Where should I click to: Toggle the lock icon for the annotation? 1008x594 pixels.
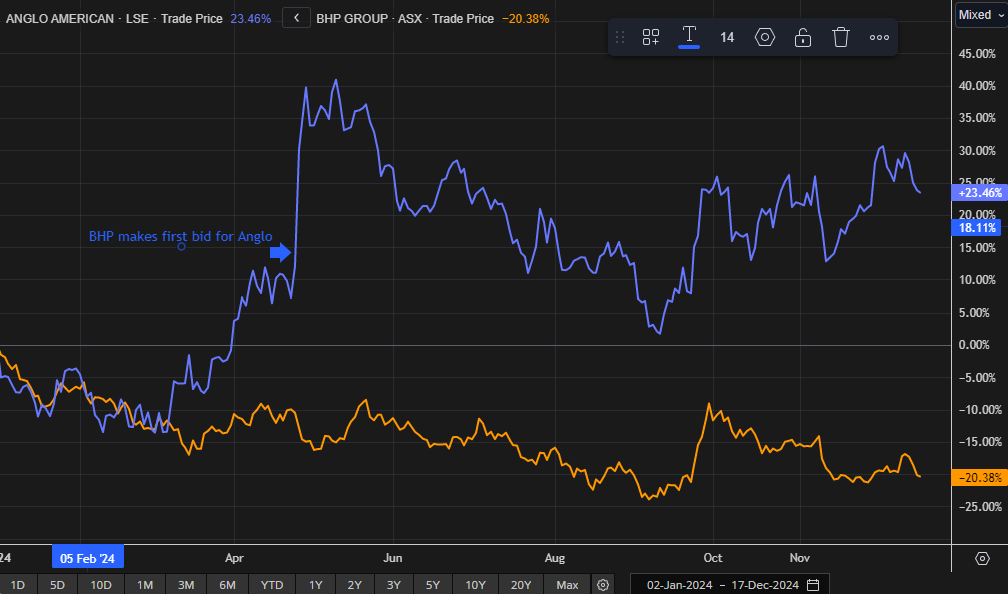(x=802, y=37)
